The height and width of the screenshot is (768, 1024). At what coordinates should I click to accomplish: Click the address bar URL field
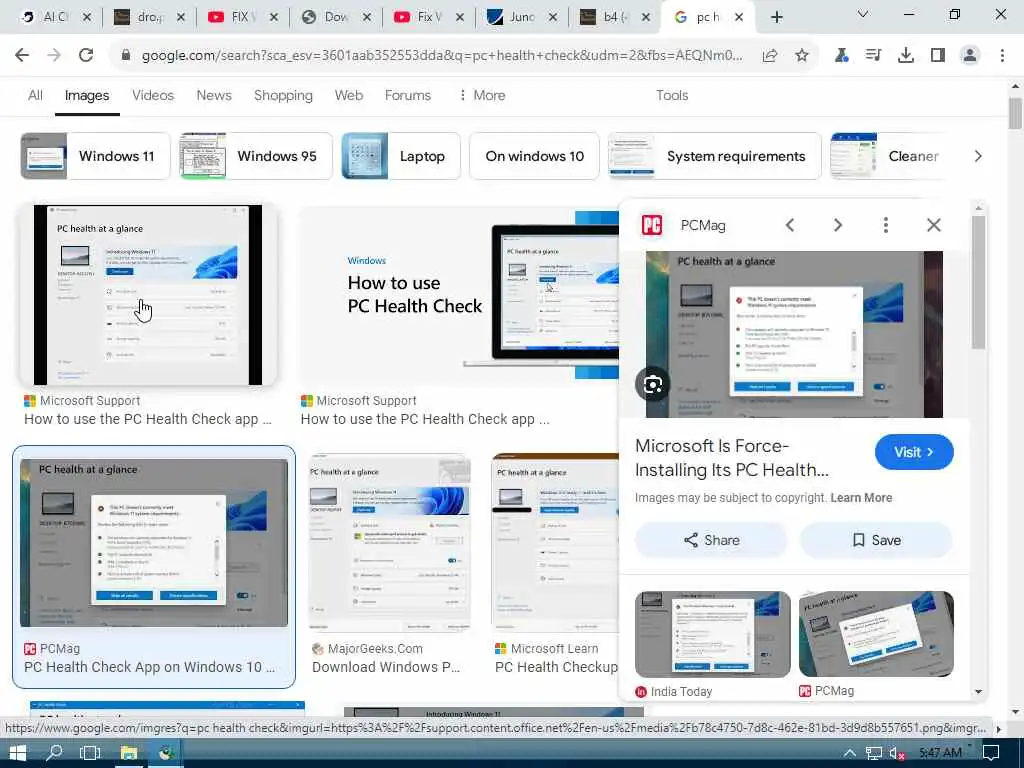(x=441, y=56)
